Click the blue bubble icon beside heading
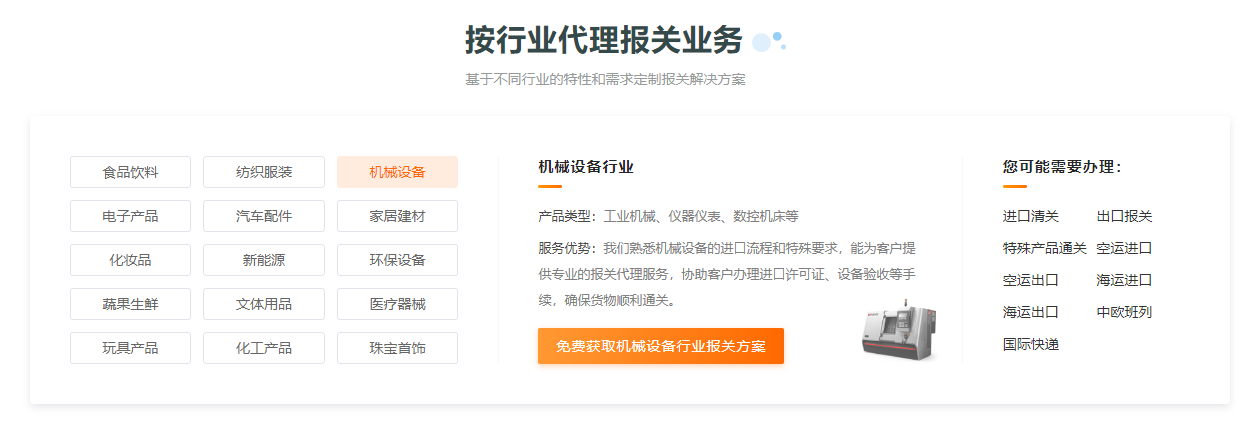The height and width of the screenshot is (424, 1260). (x=768, y=41)
